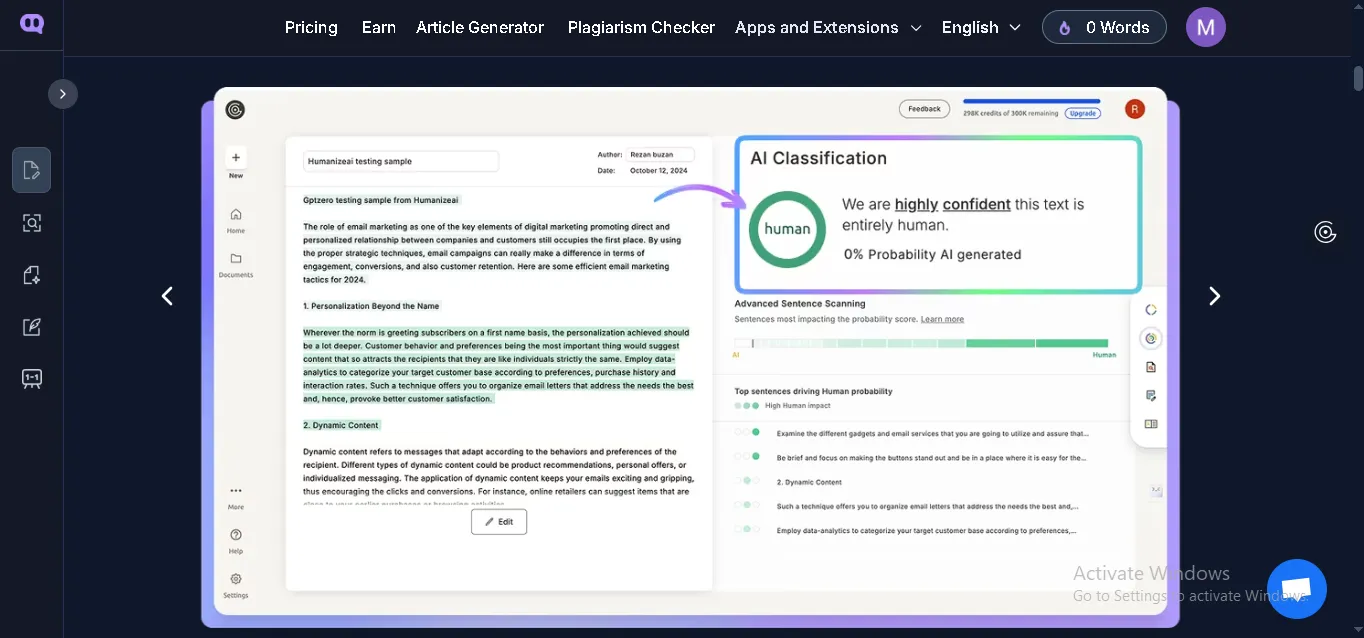Click the green human score ring

787,229
